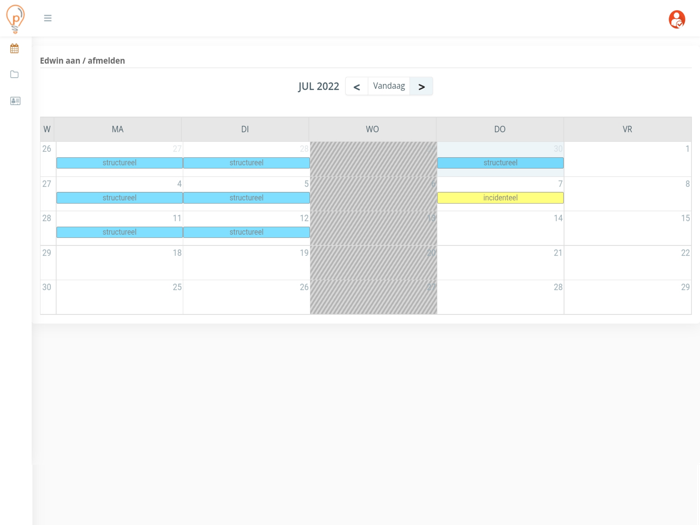Open the folder icon in sidebar
Screen dimensions: 700x525
click(14, 75)
